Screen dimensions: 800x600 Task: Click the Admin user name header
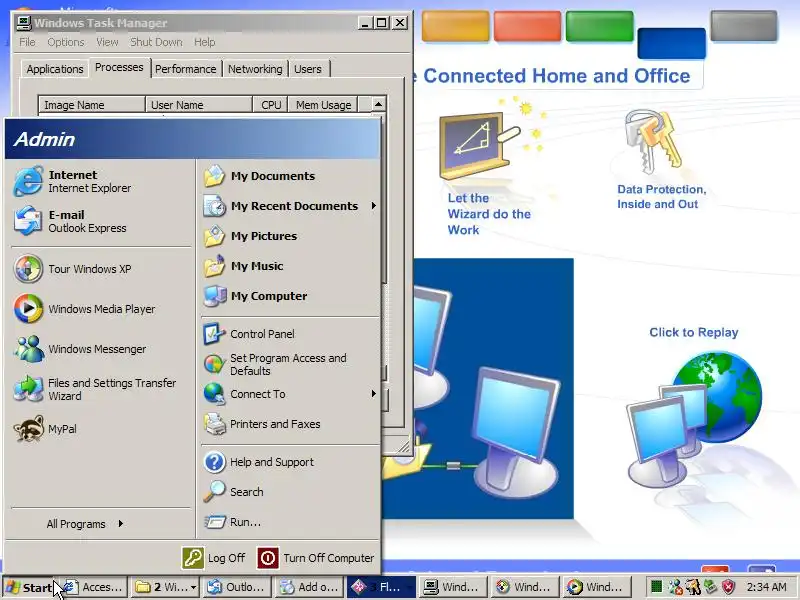point(44,139)
